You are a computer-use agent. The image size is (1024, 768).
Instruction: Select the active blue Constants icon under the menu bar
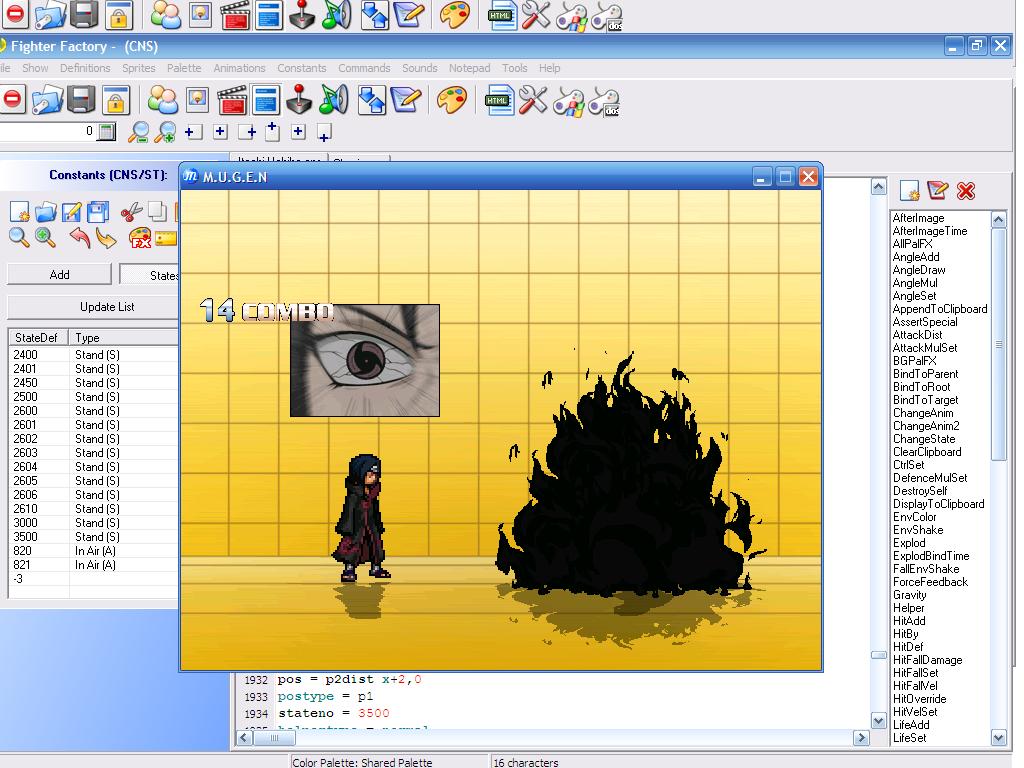pos(265,100)
